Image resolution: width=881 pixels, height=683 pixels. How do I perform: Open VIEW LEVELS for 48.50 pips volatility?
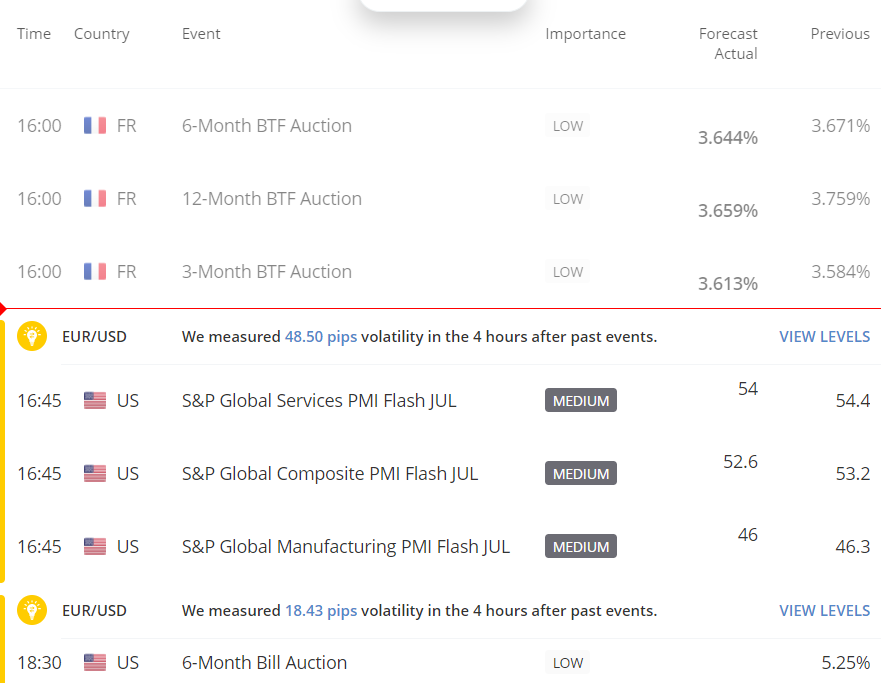824,337
